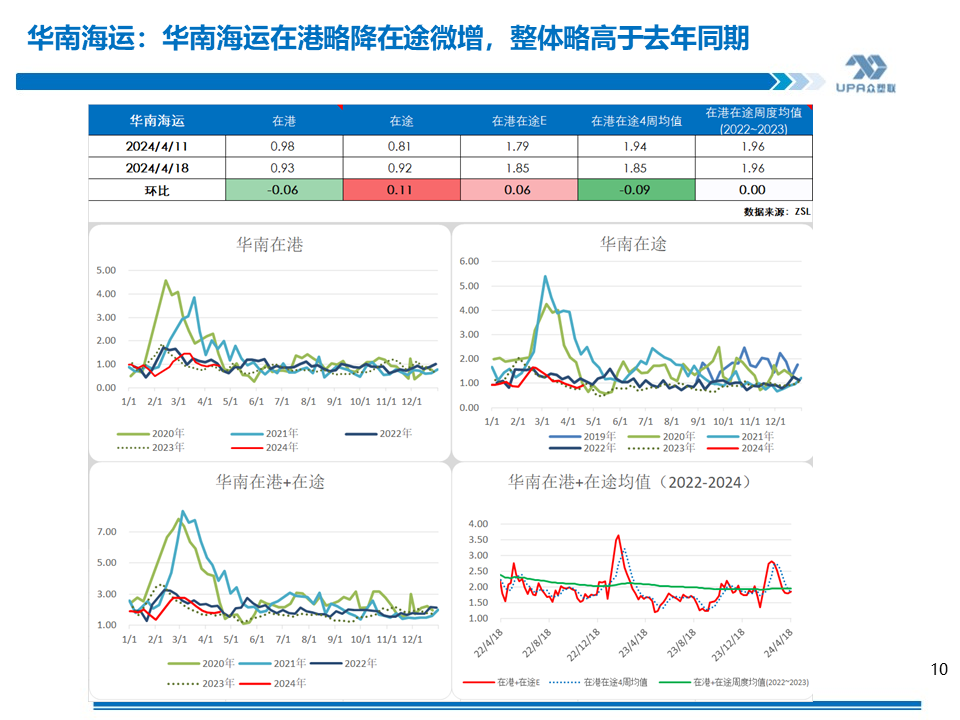The width and height of the screenshot is (960, 720).
Task: Select the 环比 row label
Action: [157, 190]
